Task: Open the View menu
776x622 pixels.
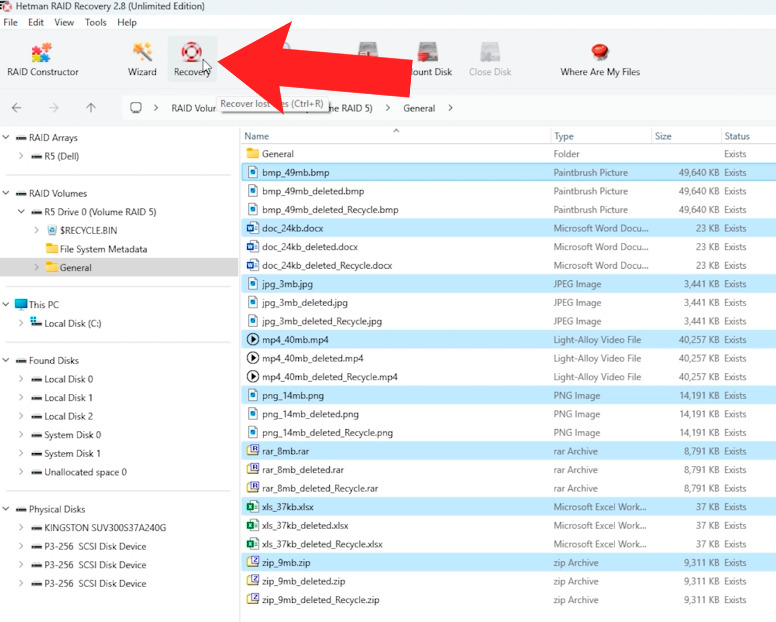Action: tap(64, 22)
